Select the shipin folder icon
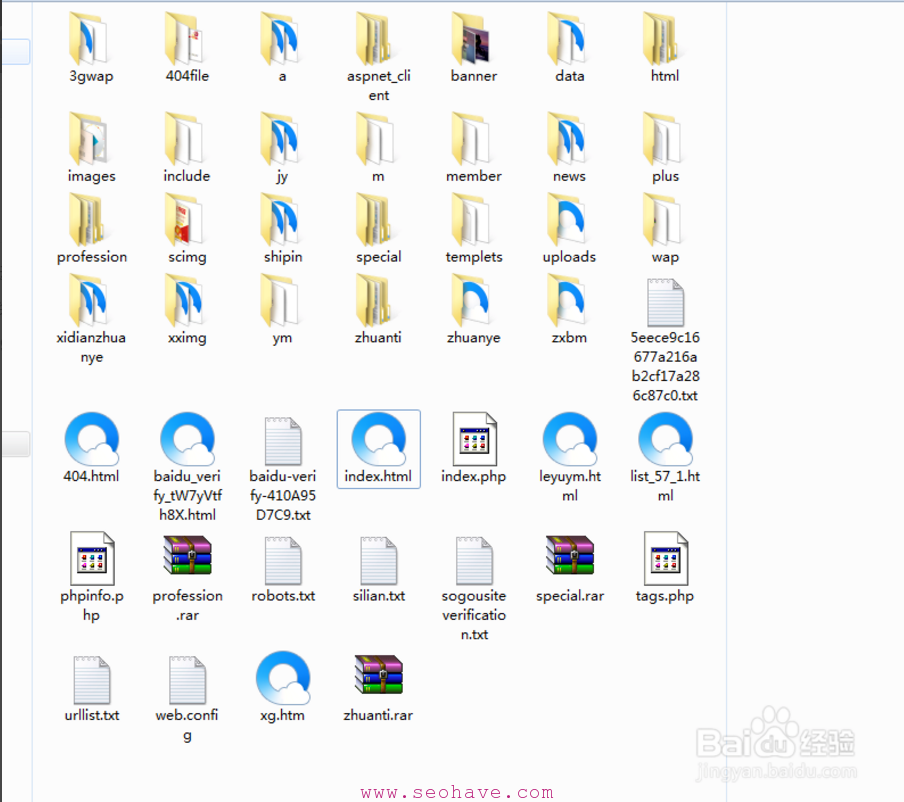Image resolution: width=904 pixels, height=802 pixels. tap(280, 219)
